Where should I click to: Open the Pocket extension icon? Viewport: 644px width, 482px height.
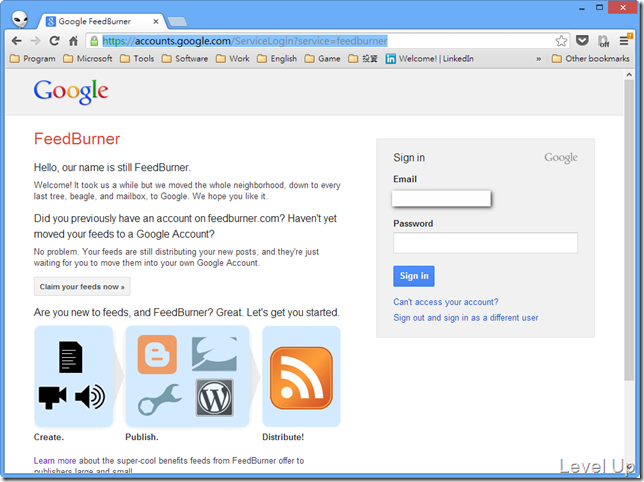pyautogui.click(x=582, y=40)
